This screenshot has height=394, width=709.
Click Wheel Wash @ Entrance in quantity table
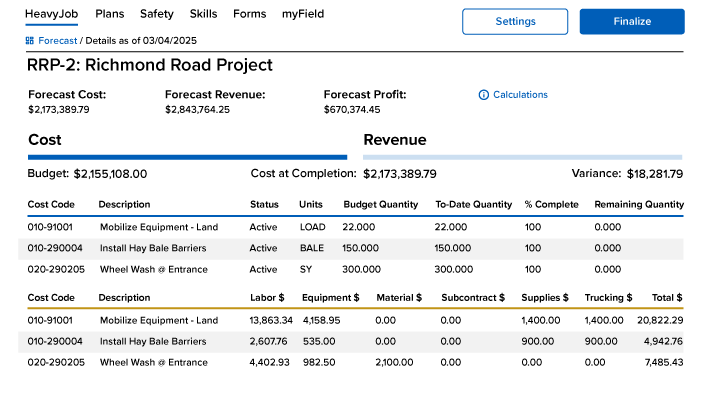click(154, 269)
